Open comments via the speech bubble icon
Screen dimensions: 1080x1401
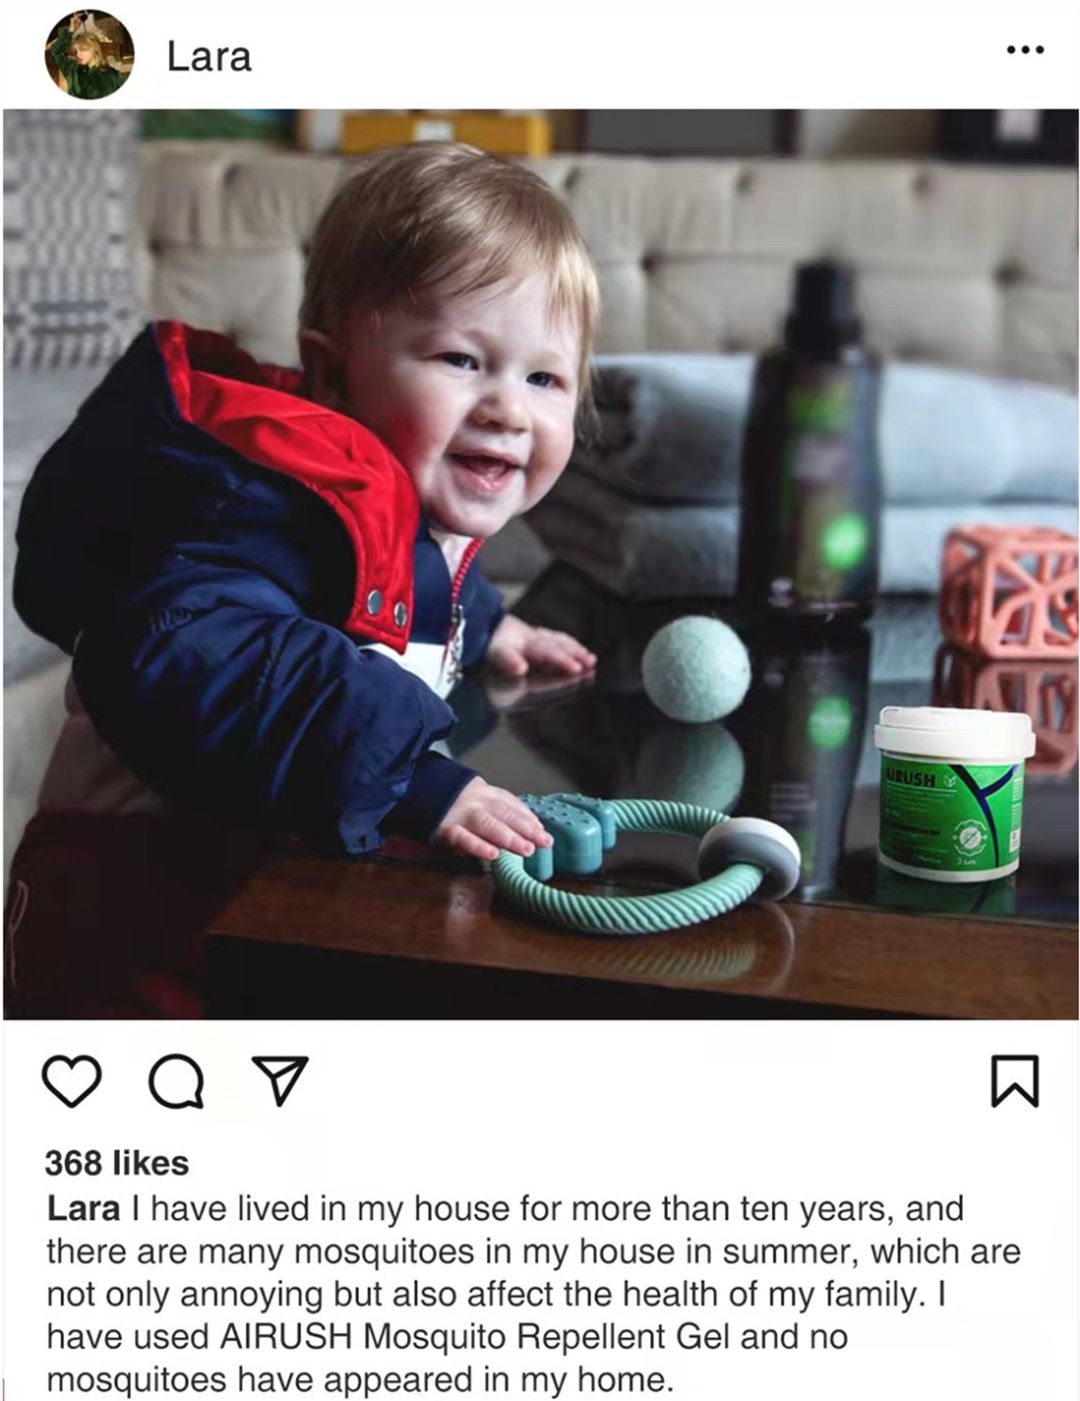pyautogui.click(x=176, y=1082)
